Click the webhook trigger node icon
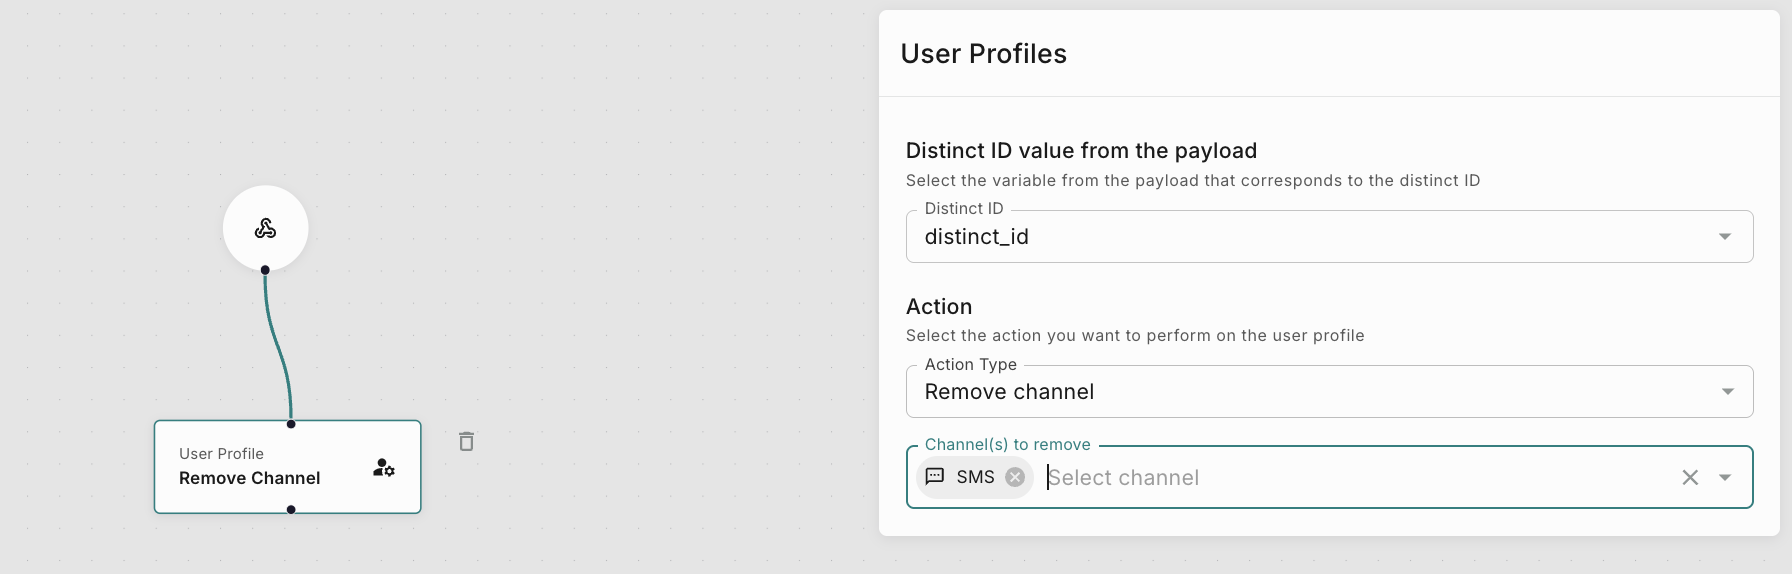Image resolution: width=1792 pixels, height=574 pixels. click(x=265, y=228)
